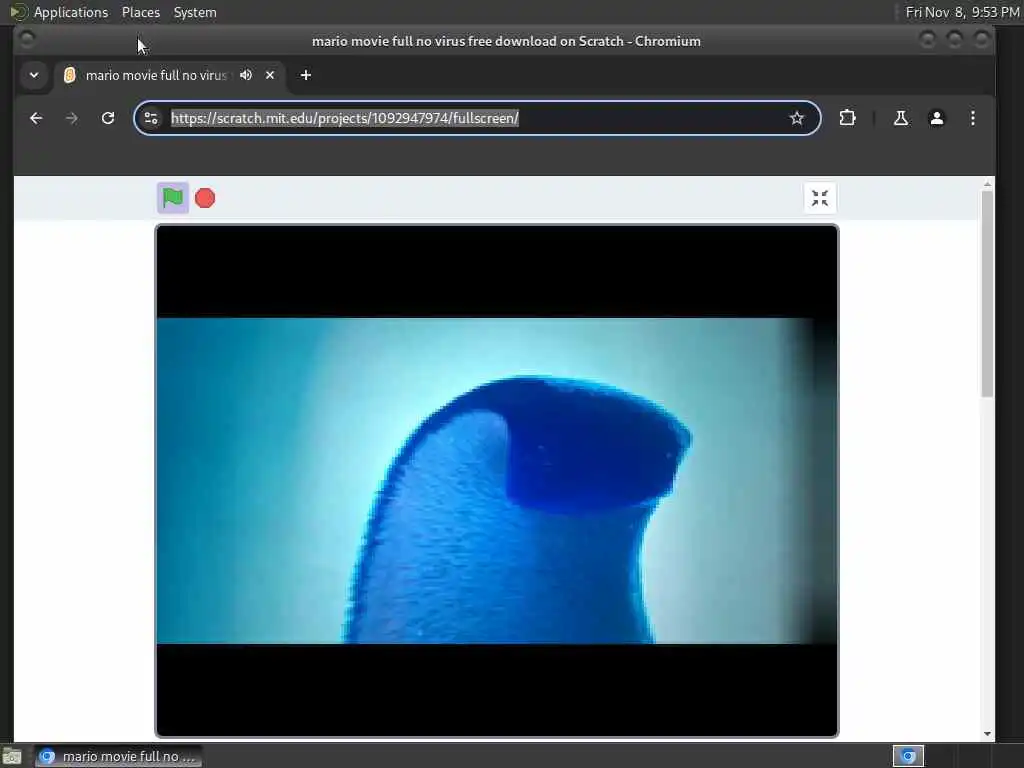Exit fullscreen mode with the shrink icon

pyautogui.click(x=820, y=198)
